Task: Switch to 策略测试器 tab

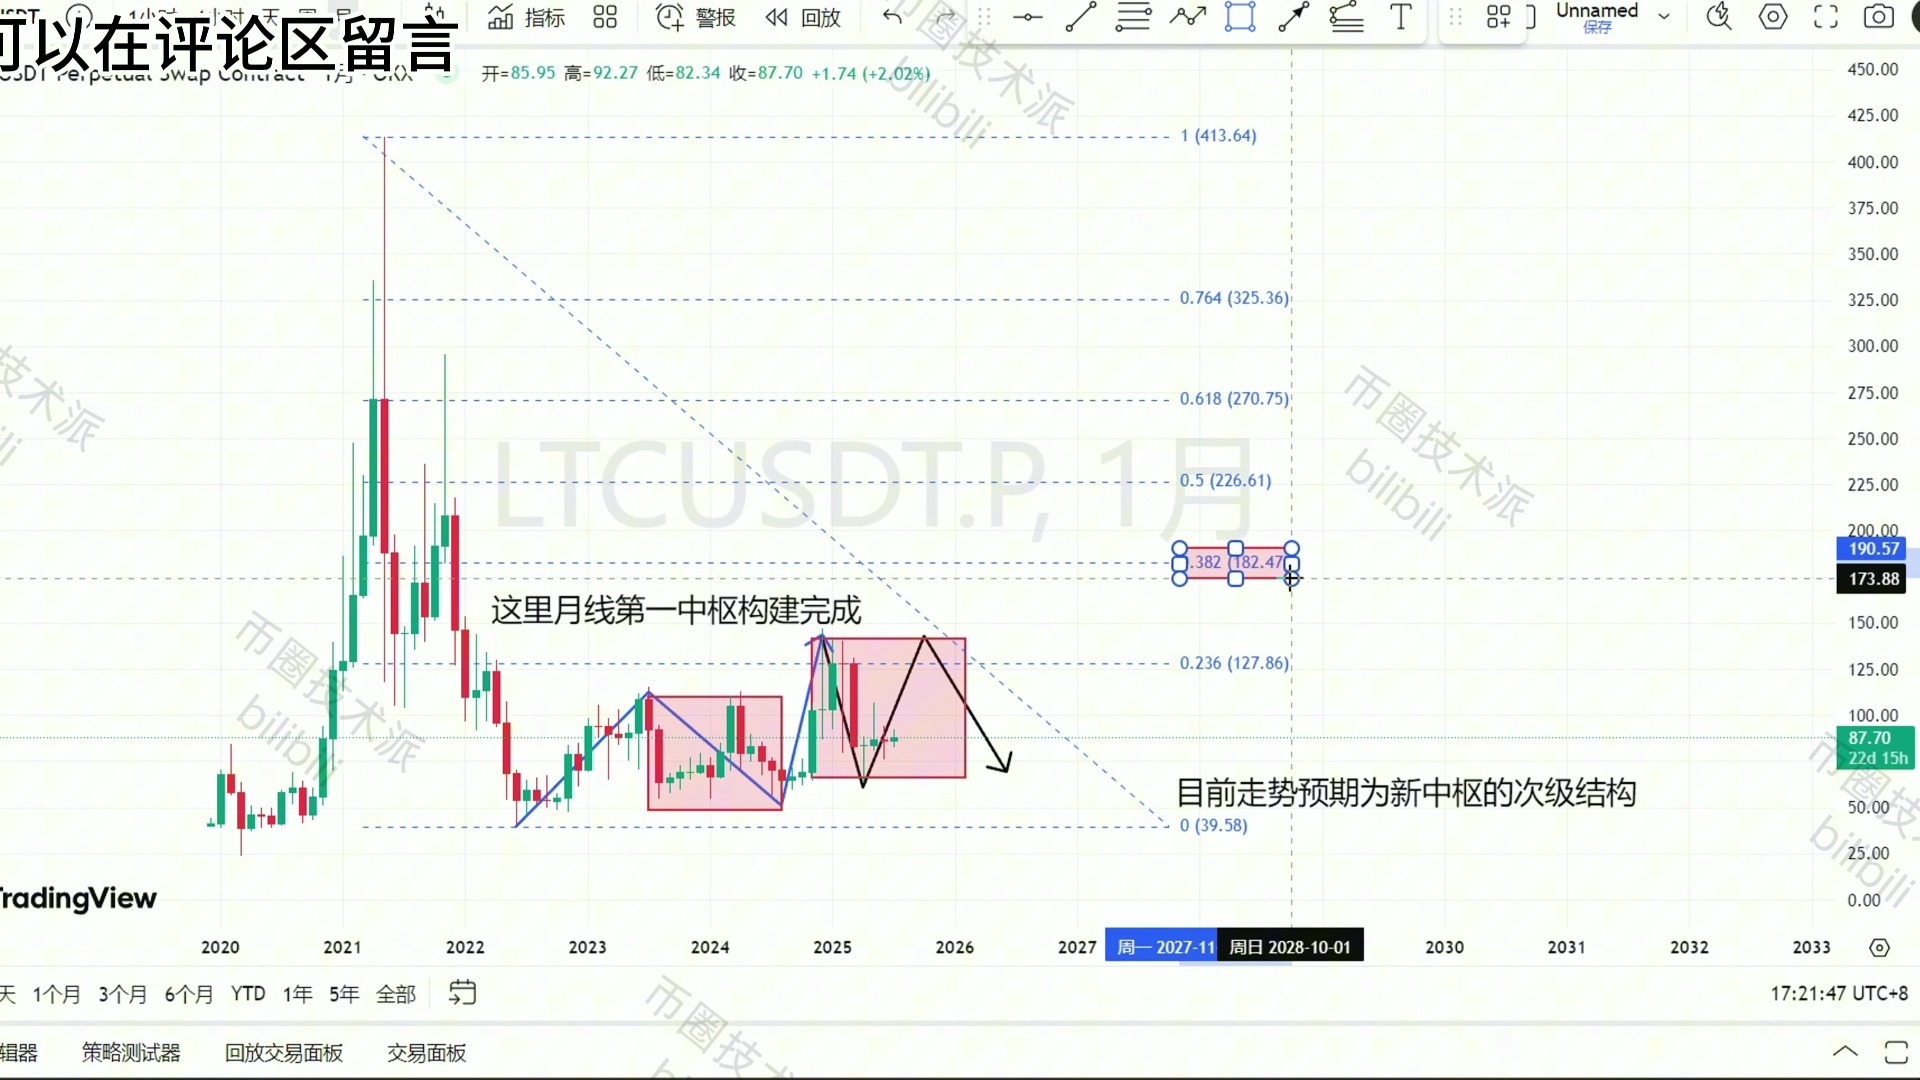Action: coord(130,1052)
